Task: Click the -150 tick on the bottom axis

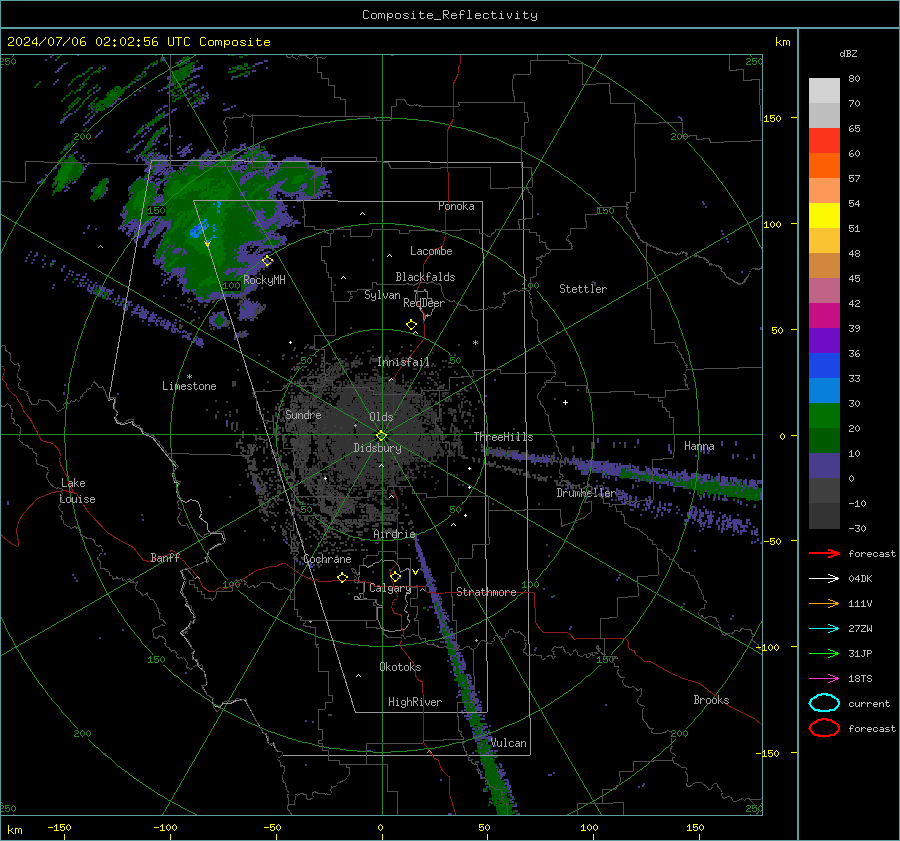Action: 60,828
